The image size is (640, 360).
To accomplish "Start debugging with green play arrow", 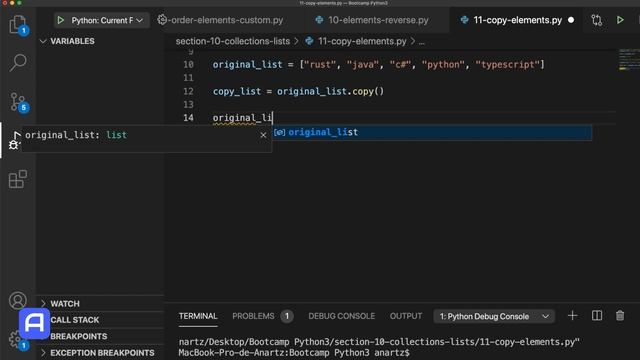I will (x=60, y=20).
